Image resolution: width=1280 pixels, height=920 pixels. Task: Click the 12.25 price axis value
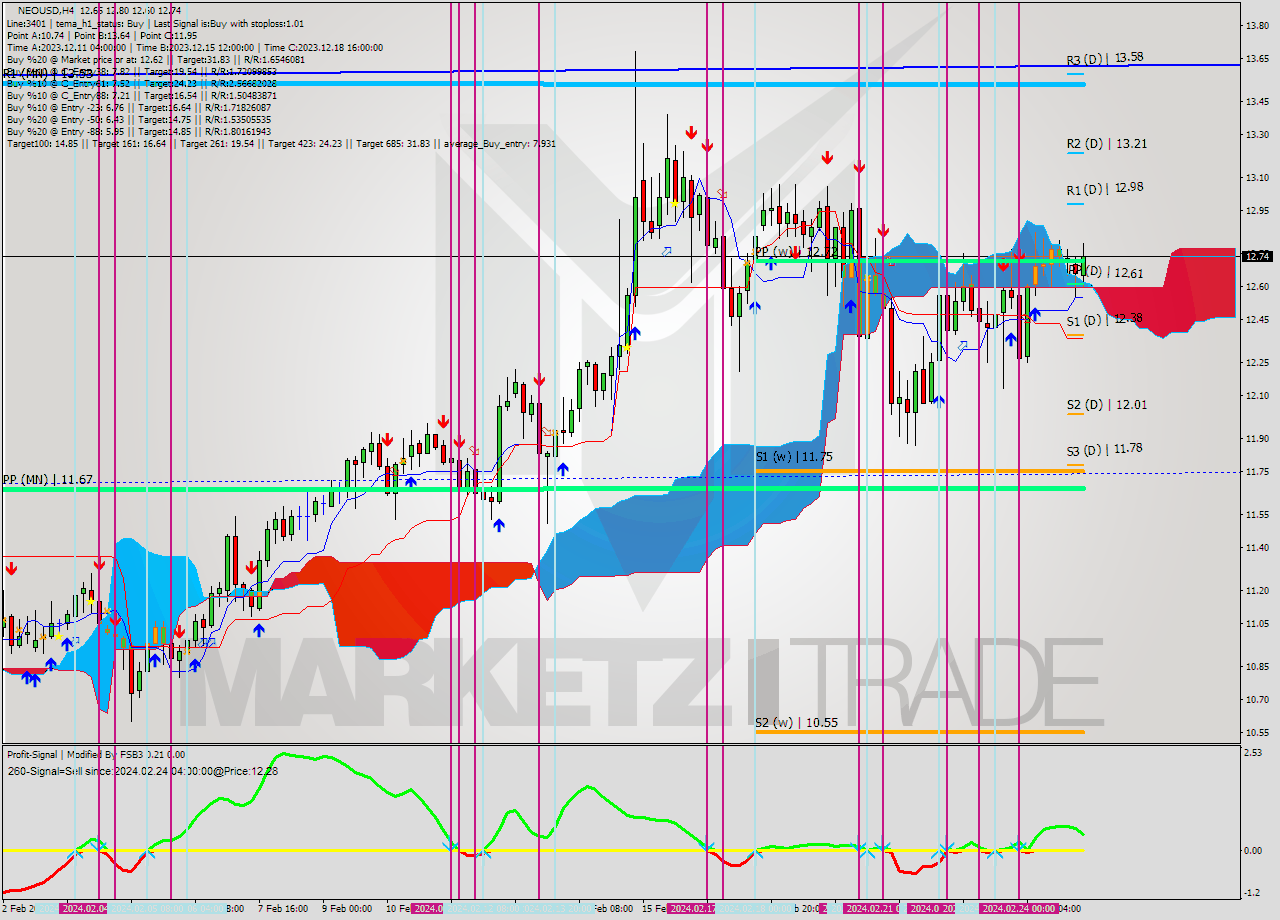[x=1256, y=362]
